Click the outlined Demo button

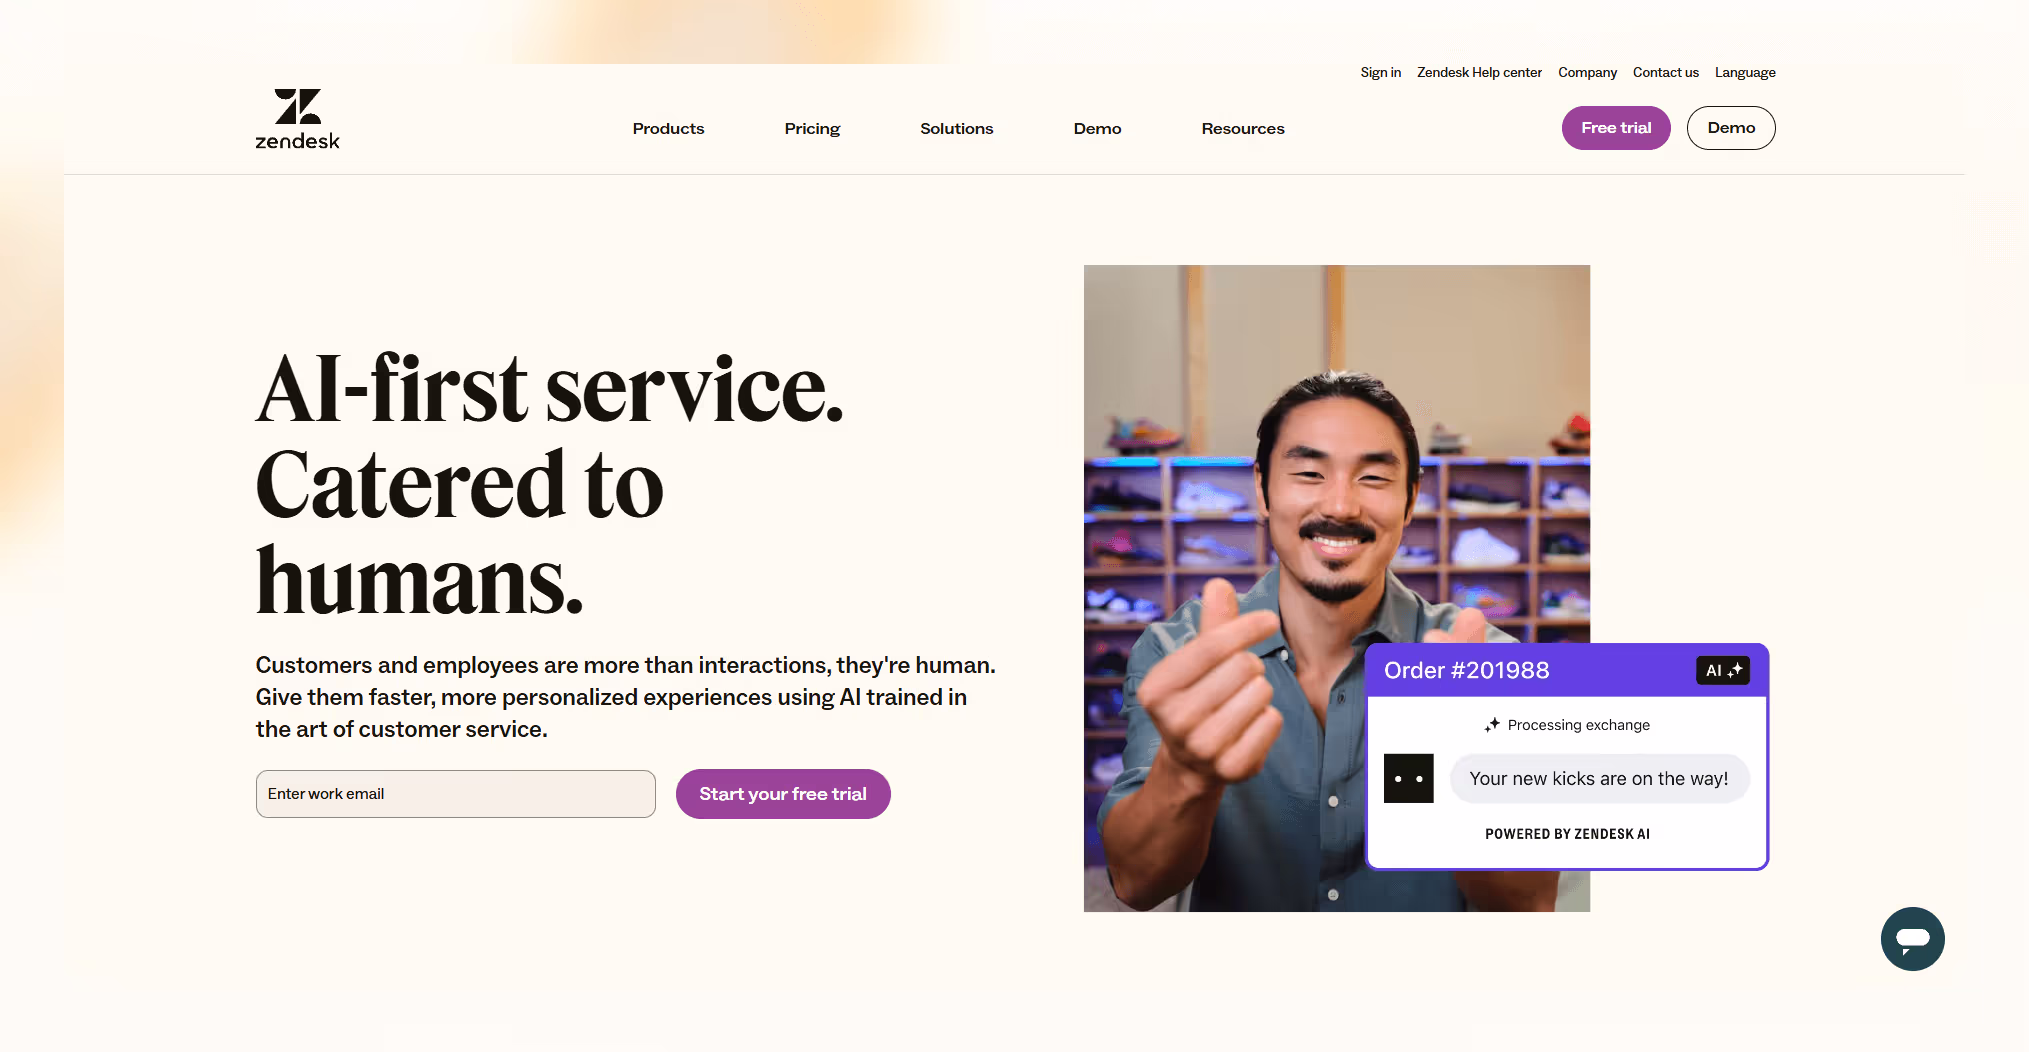point(1731,128)
